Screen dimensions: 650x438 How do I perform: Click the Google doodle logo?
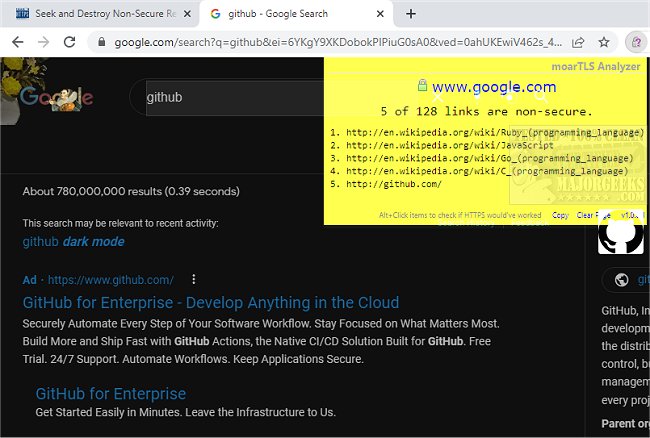[x=56, y=97]
